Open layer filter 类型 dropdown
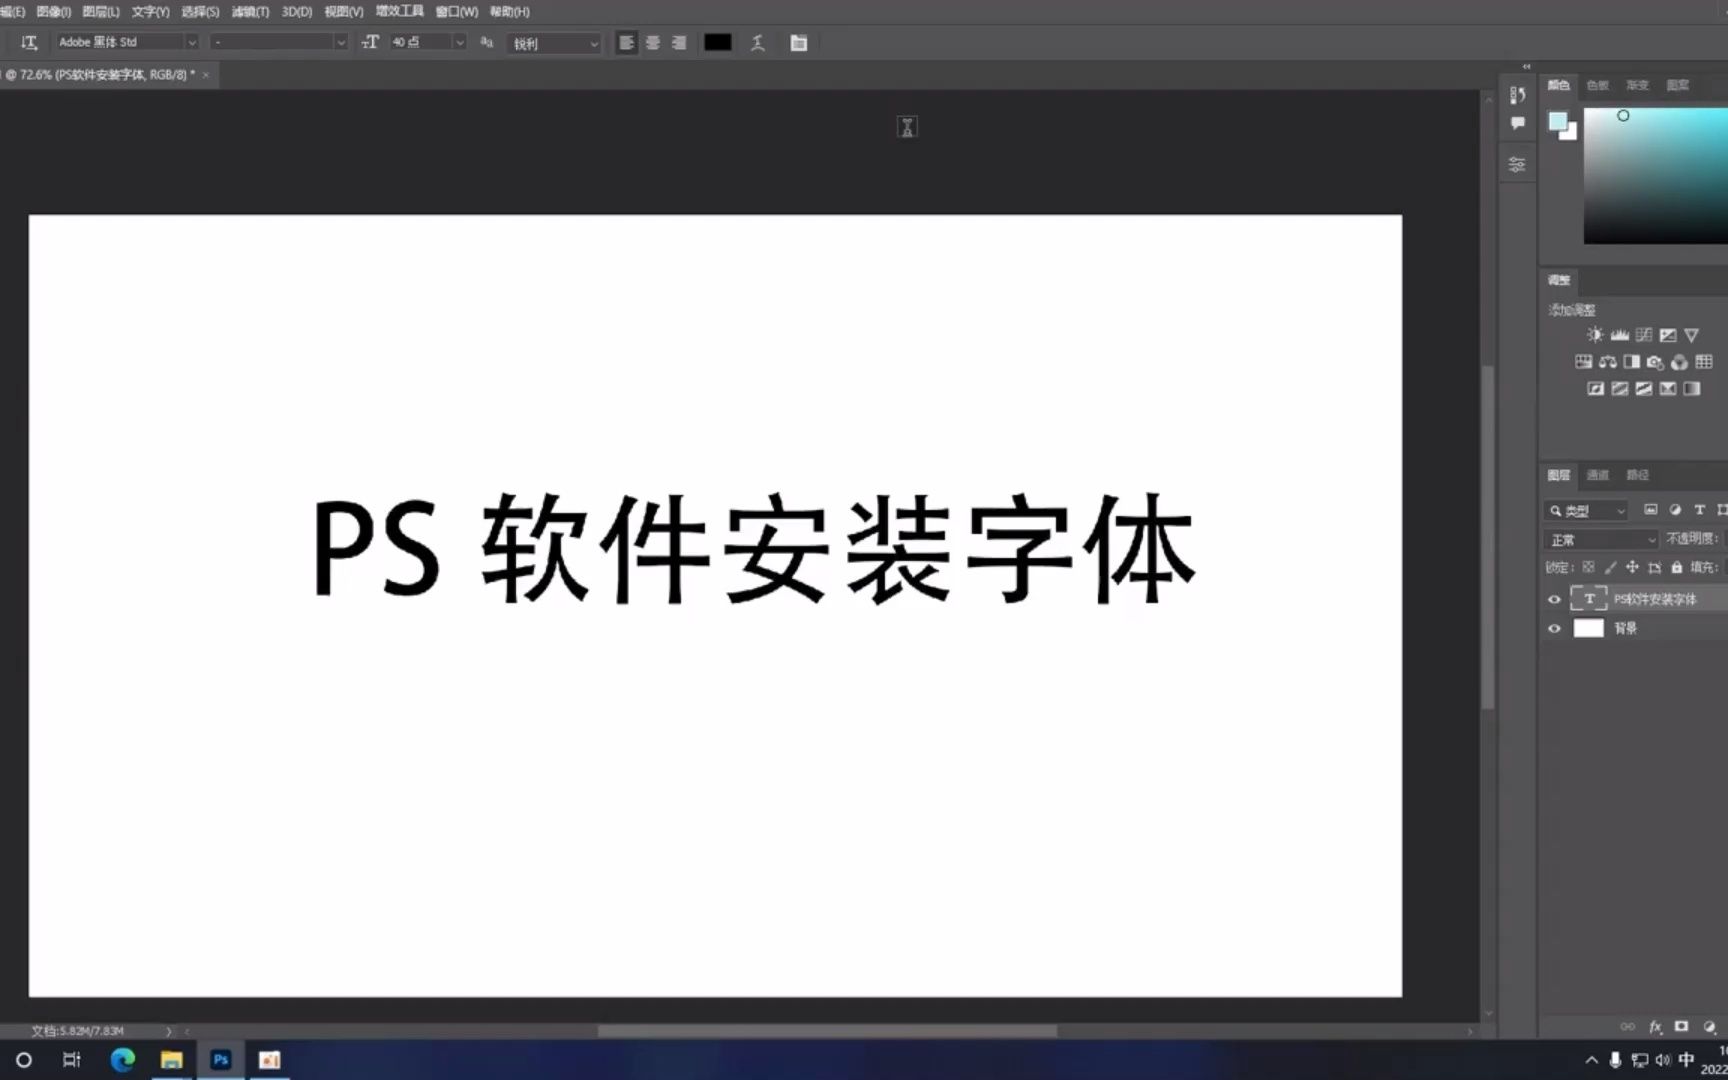 coord(1587,511)
